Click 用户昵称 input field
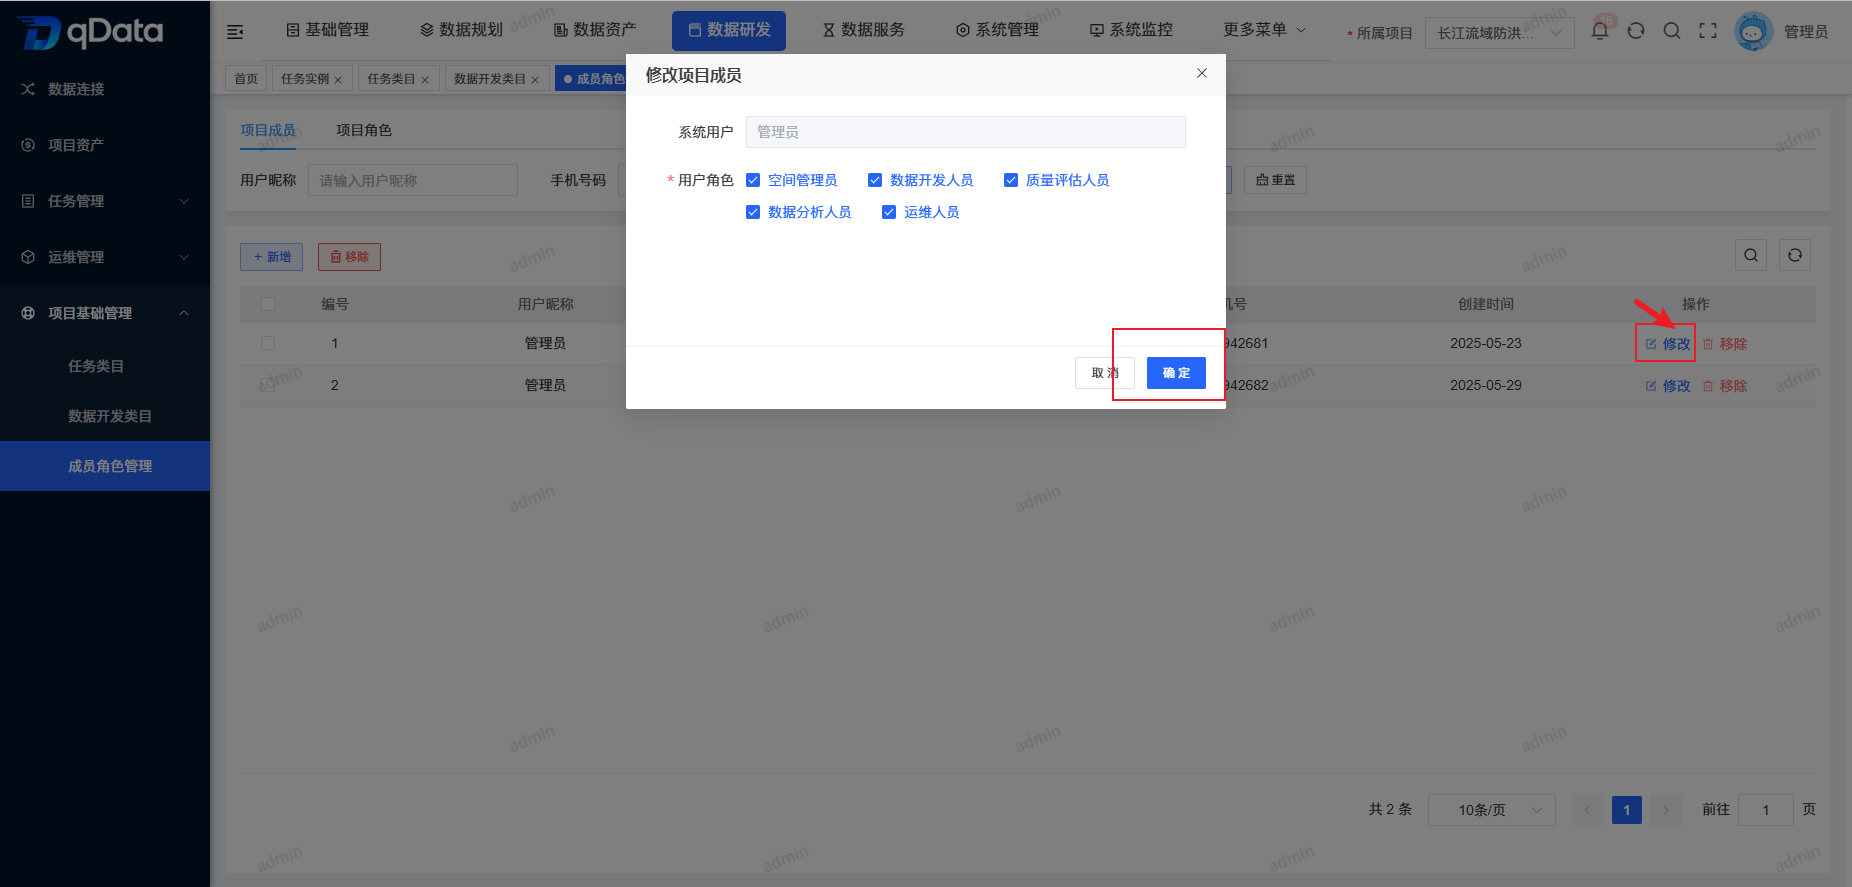The height and width of the screenshot is (887, 1852). (x=413, y=180)
